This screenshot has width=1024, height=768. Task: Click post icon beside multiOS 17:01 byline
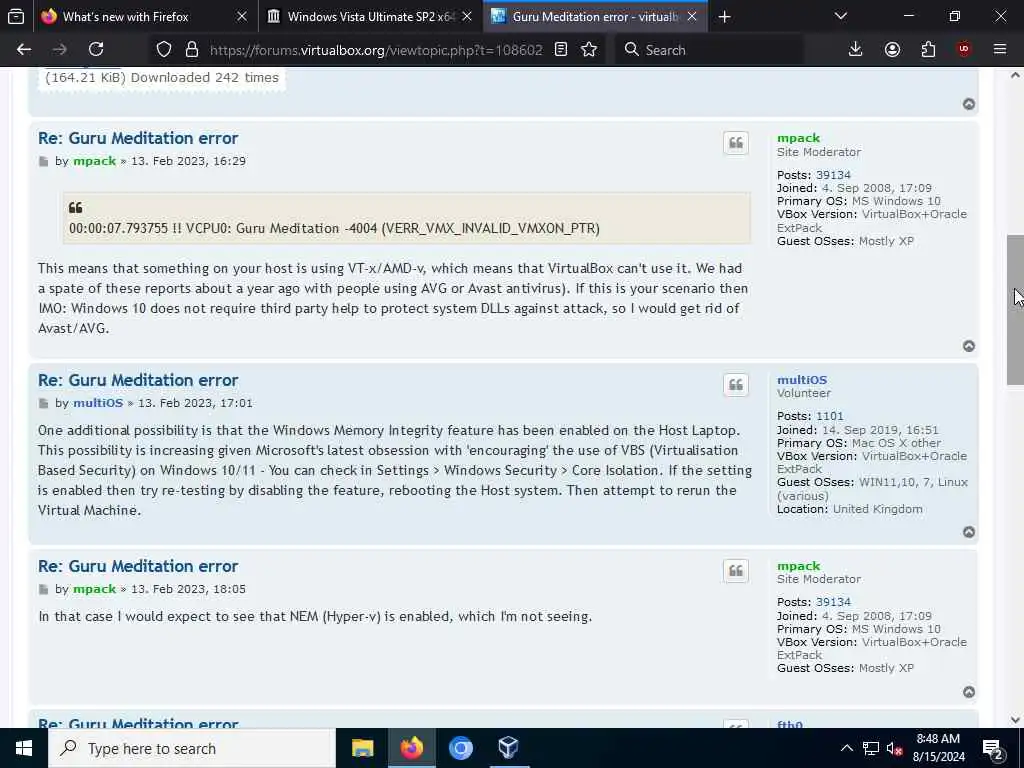coord(44,404)
